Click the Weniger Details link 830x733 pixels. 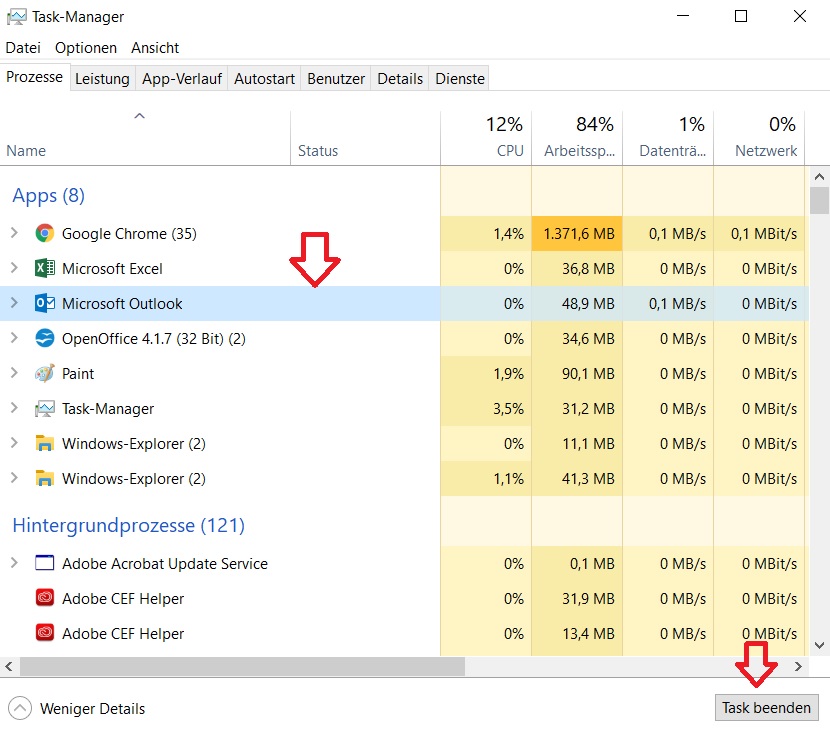(92, 709)
